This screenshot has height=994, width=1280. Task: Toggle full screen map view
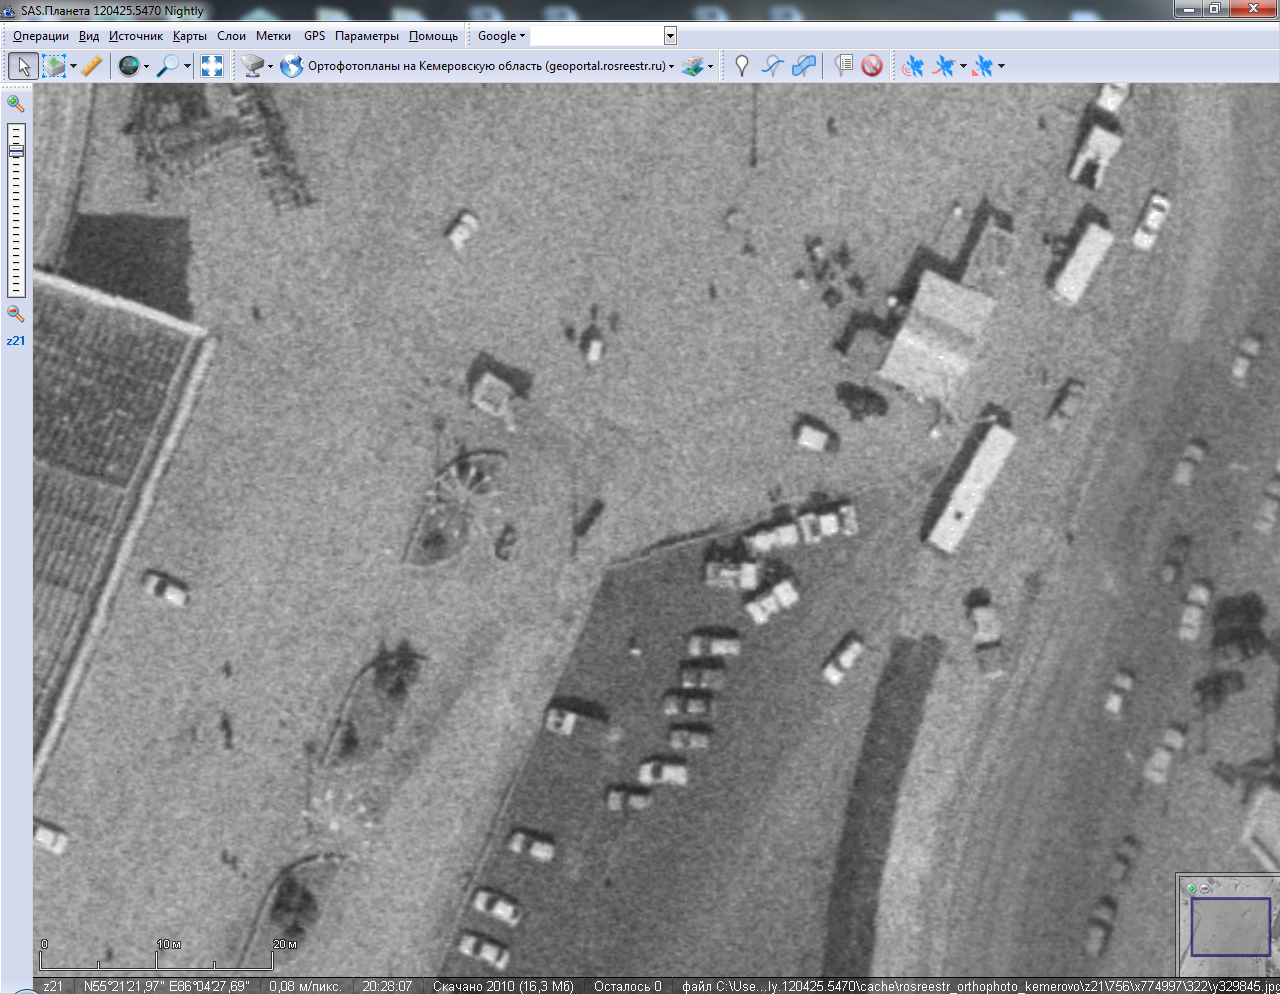[x=212, y=66]
